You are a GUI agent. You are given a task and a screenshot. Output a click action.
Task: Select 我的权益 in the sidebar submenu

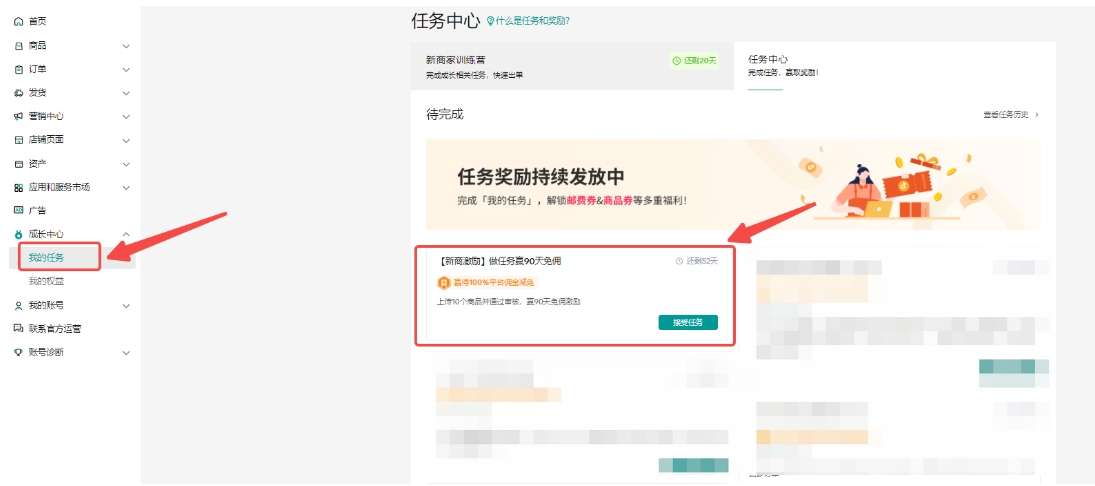click(45, 282)
